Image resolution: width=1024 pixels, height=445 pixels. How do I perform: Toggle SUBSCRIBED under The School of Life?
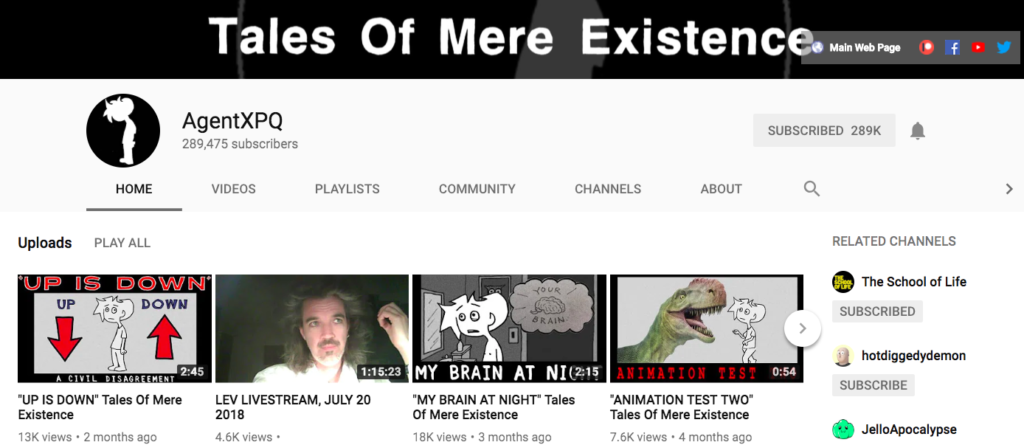(x=877, y=311)
